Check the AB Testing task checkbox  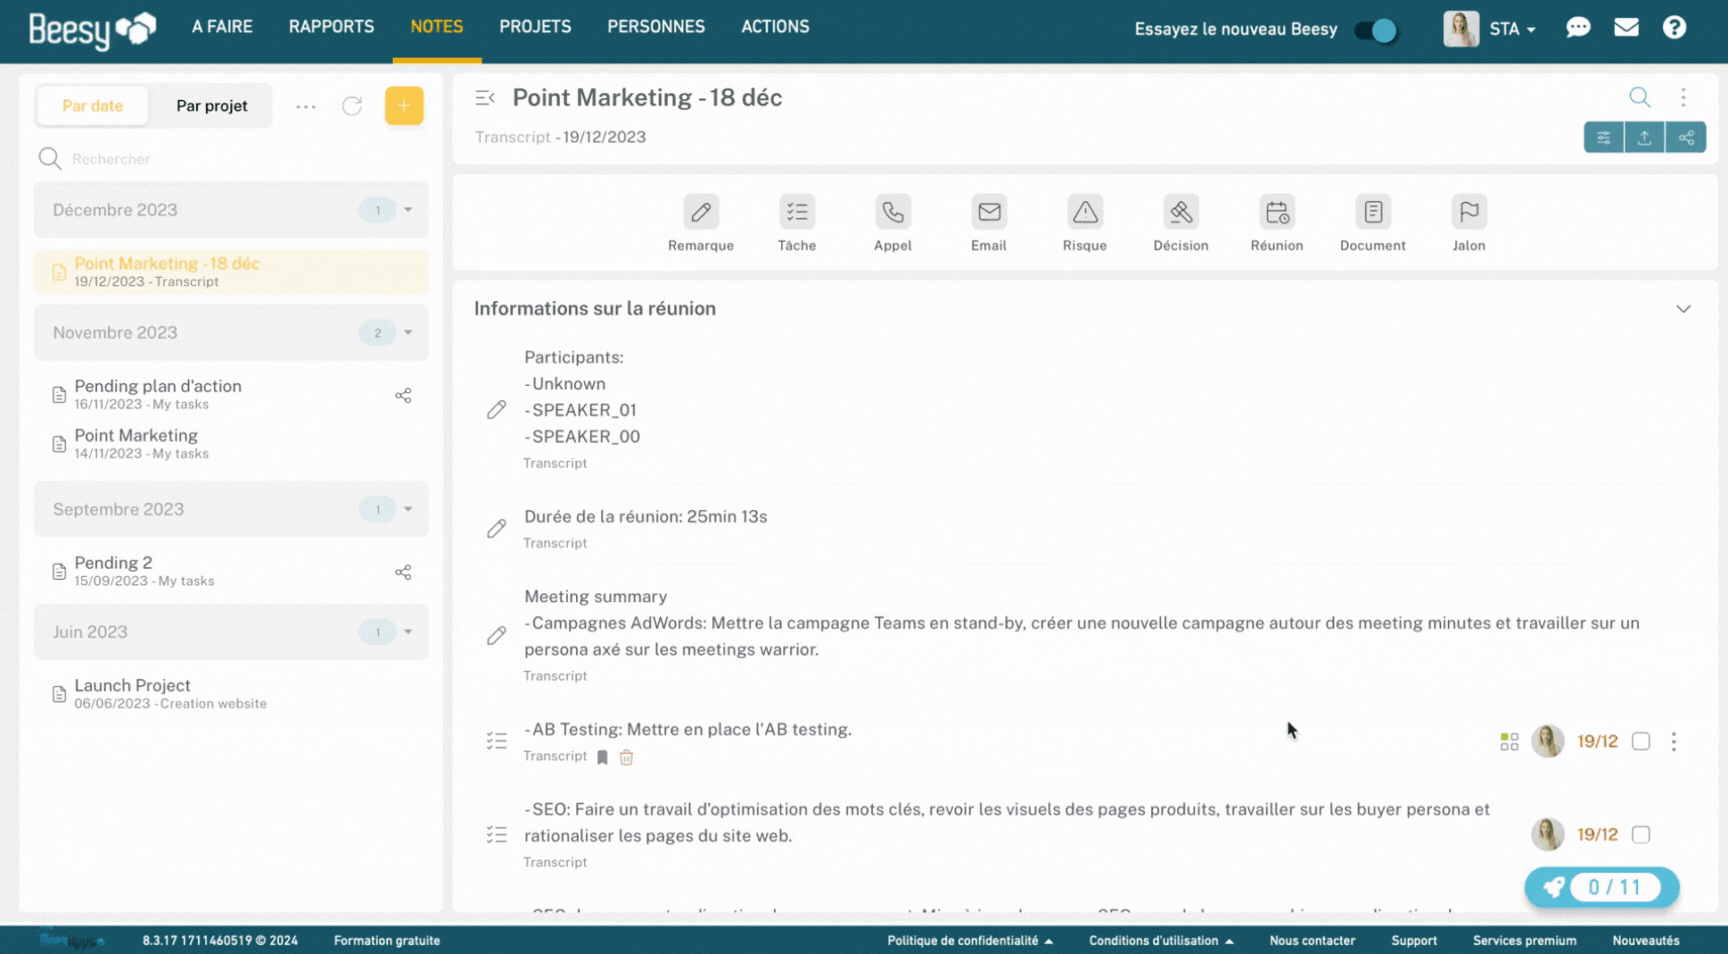1640,741
